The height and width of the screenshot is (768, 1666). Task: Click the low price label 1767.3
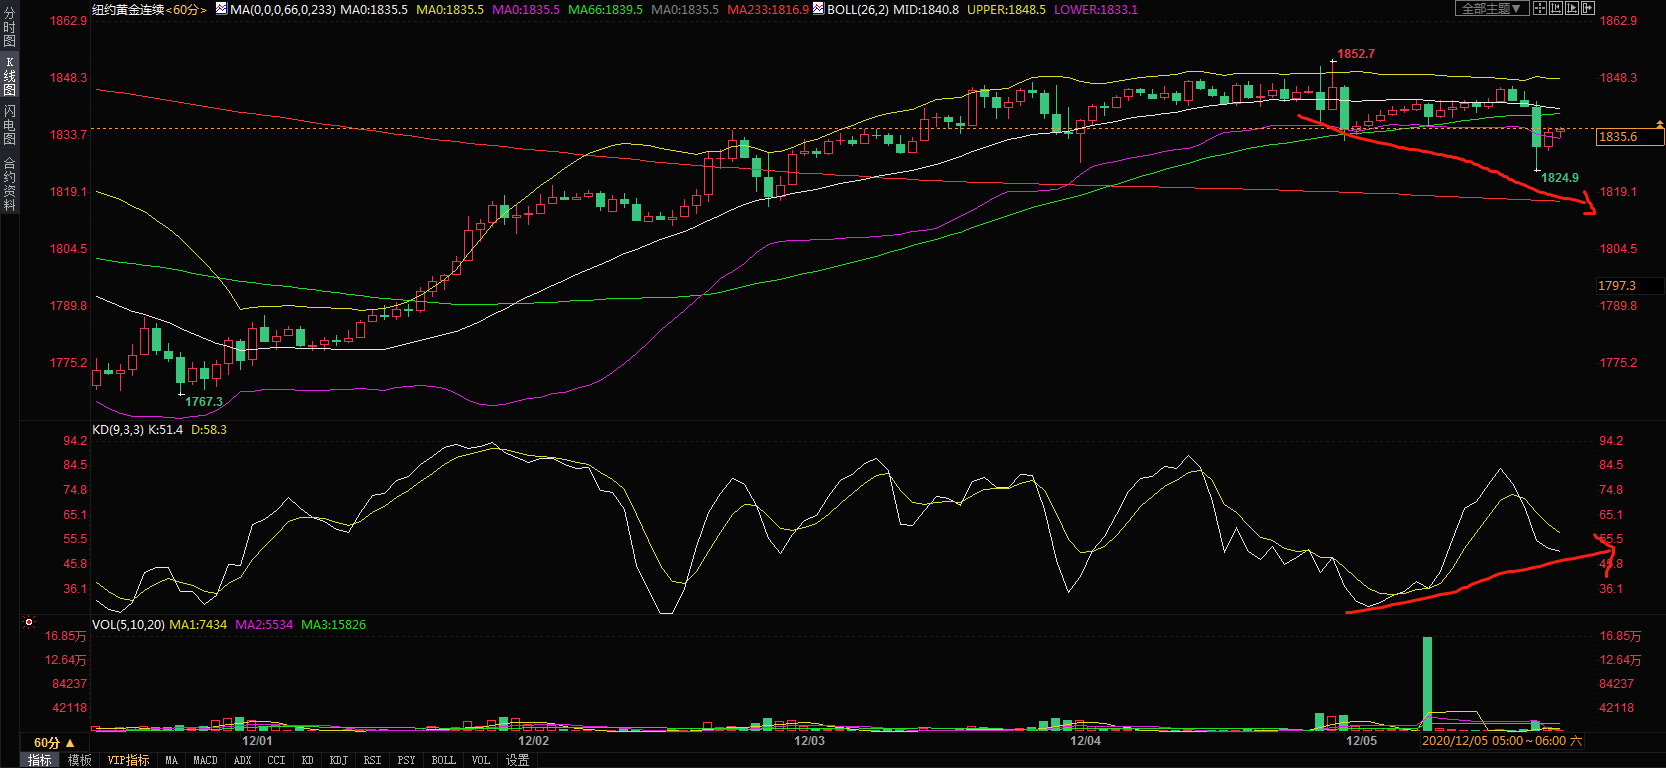click(x=204, y=402)
